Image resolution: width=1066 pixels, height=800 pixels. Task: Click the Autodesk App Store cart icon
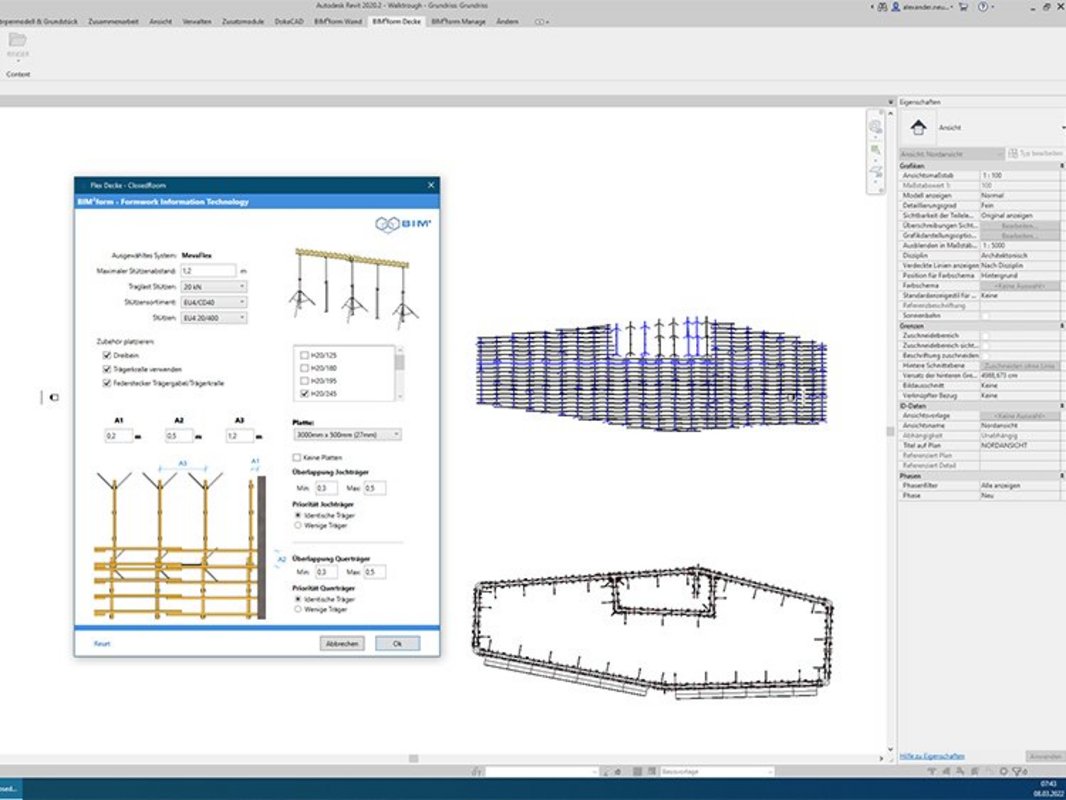(x=964, y=6)
